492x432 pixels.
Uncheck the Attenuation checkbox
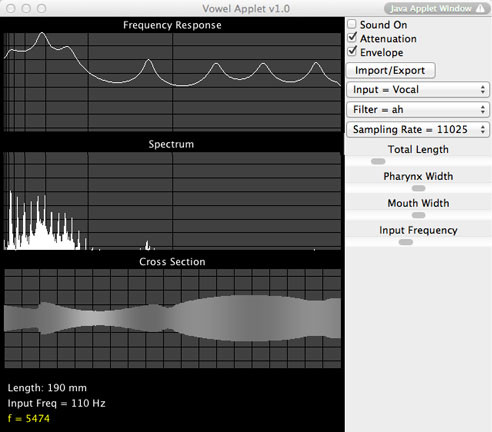pyautogui.click(x=352, y=38)
